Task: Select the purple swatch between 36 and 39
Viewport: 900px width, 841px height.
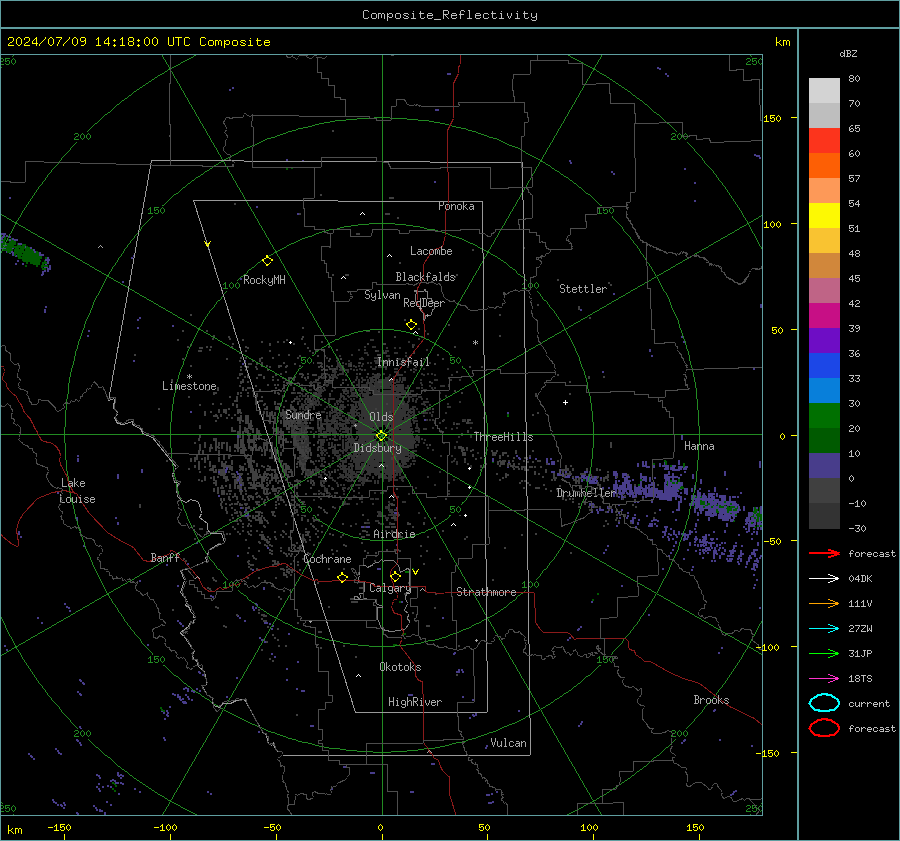Action: point(824,340)
